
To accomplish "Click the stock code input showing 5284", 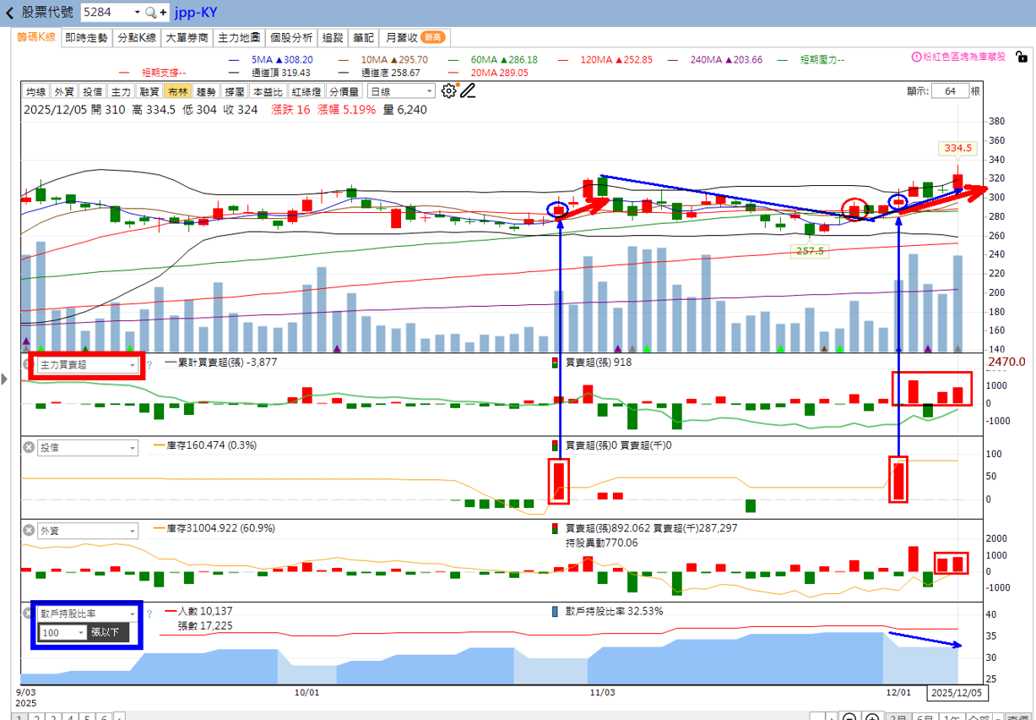I will [106, 13].
